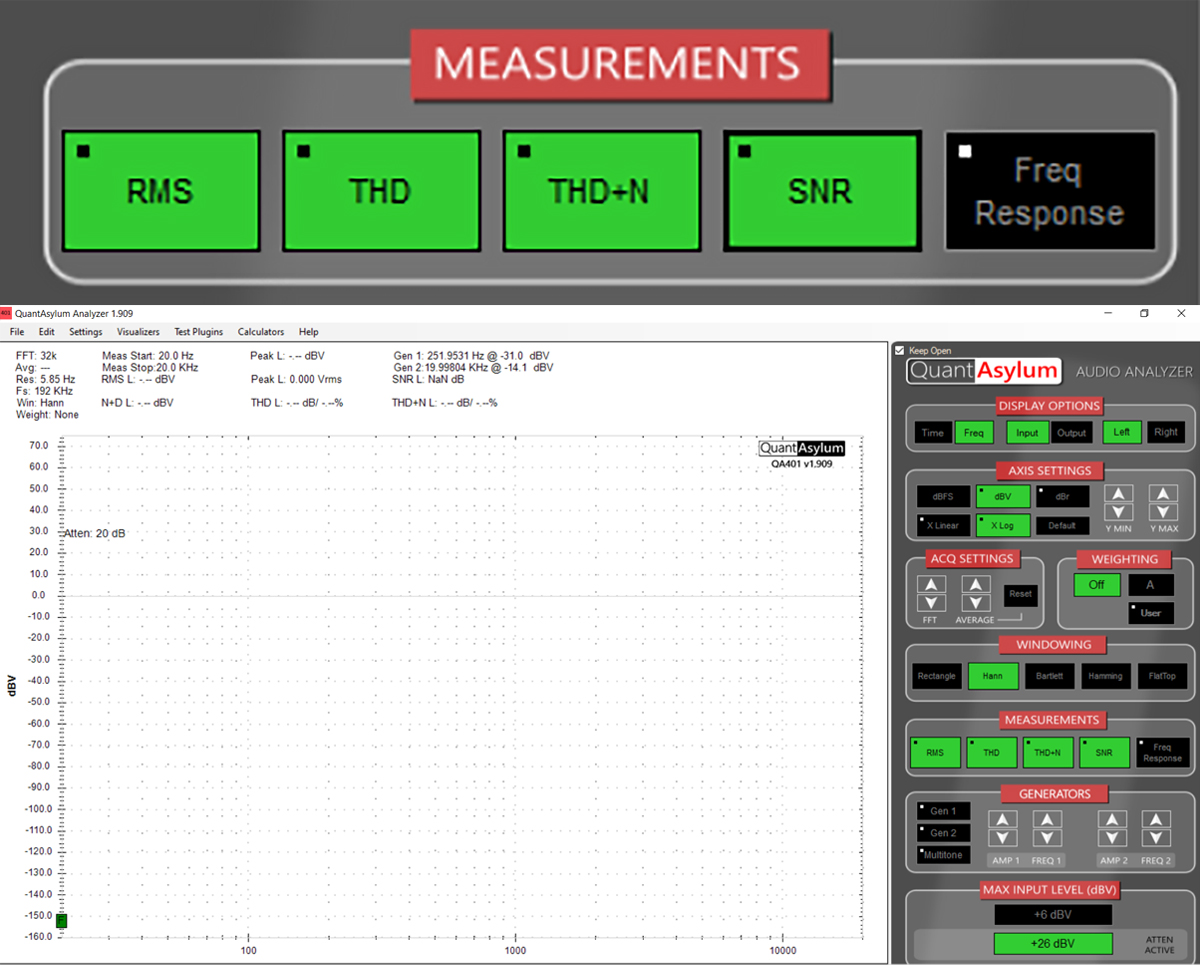Toggle THD+N in the small sidebar Measurements panel
The width and height of the screenshot is (1200, 965).
click(1047, 753)
